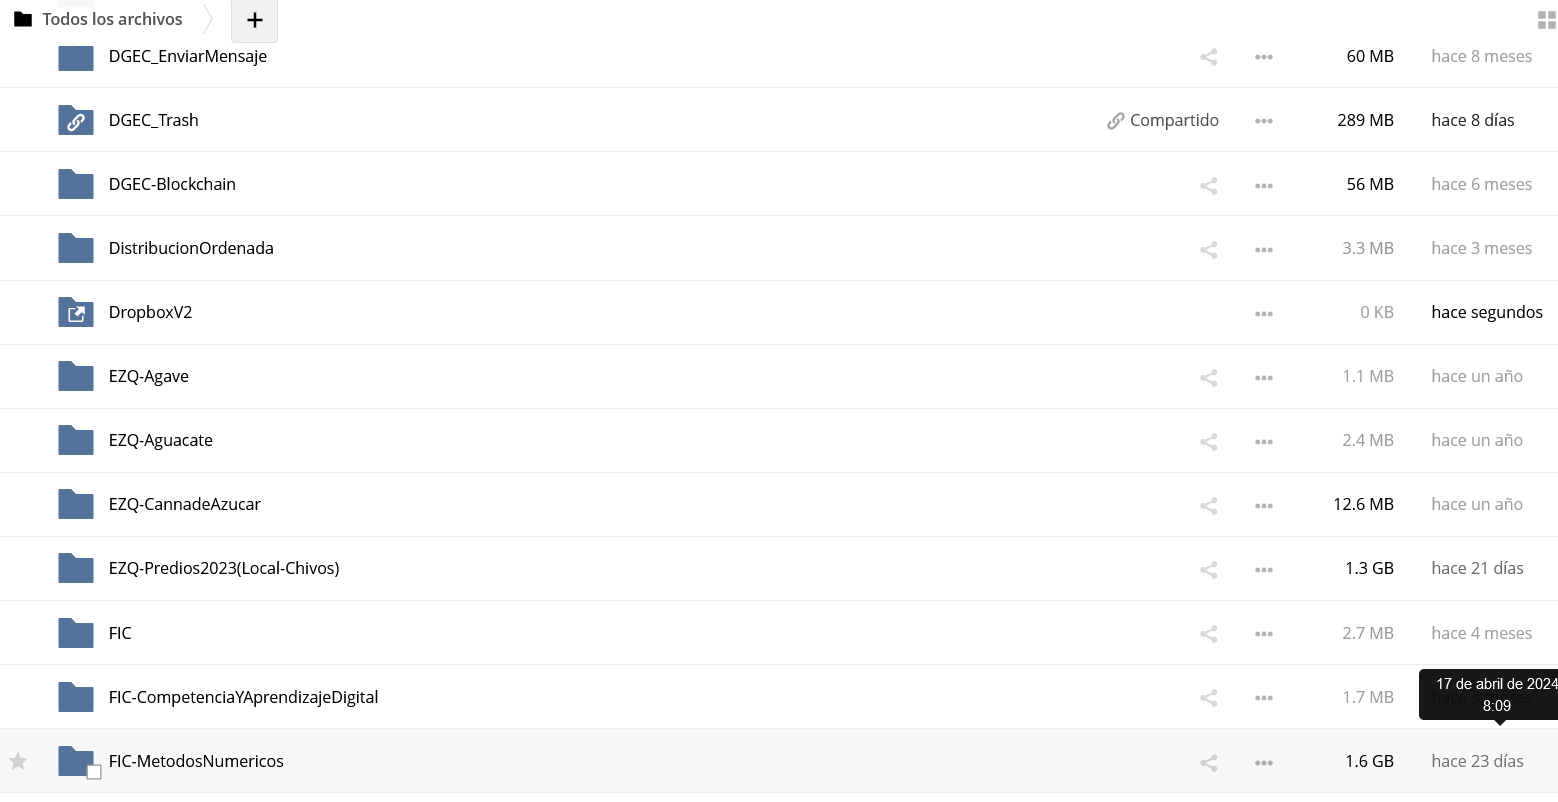Open Compartido link for DGEC_Trash
1558x802 pixels.
pyautogui.click(x=1163, y=120)
